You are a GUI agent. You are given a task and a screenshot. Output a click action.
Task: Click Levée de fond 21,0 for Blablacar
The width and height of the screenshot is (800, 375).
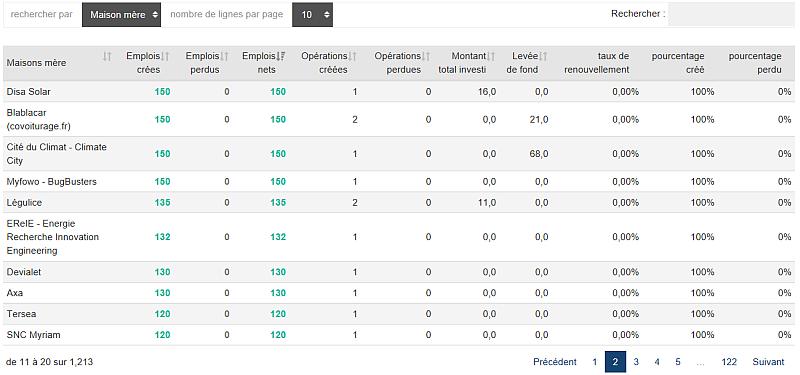pyautogui.click(x=539, y=119)
